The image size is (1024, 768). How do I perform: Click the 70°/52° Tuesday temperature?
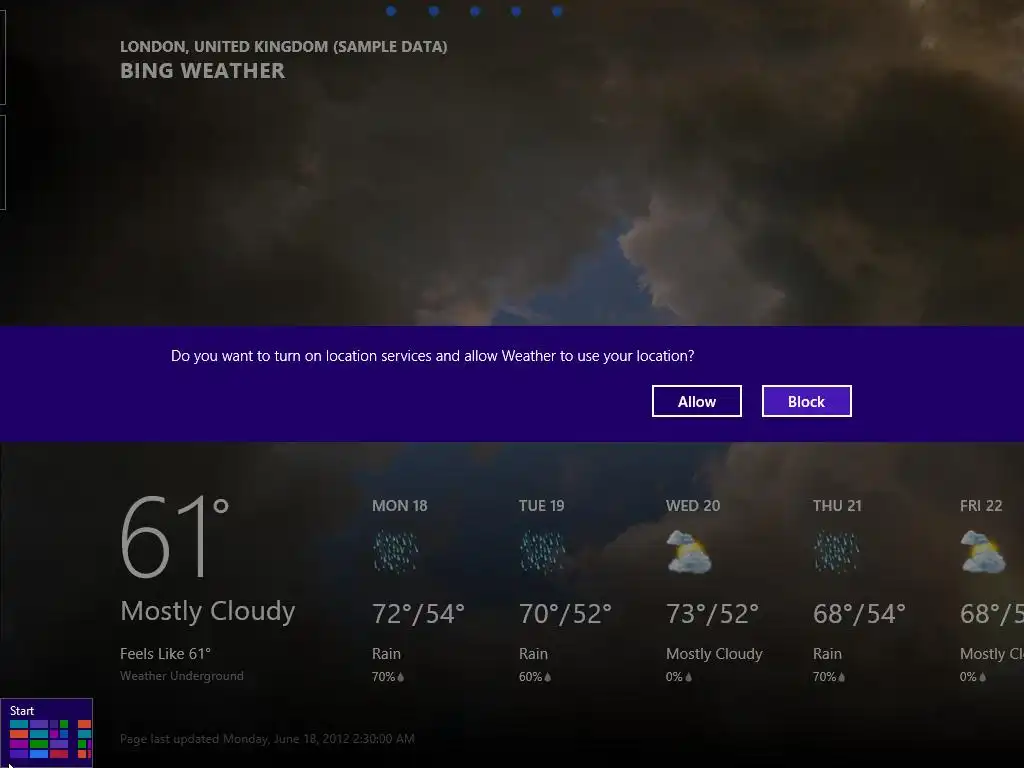tap(565, 614)
